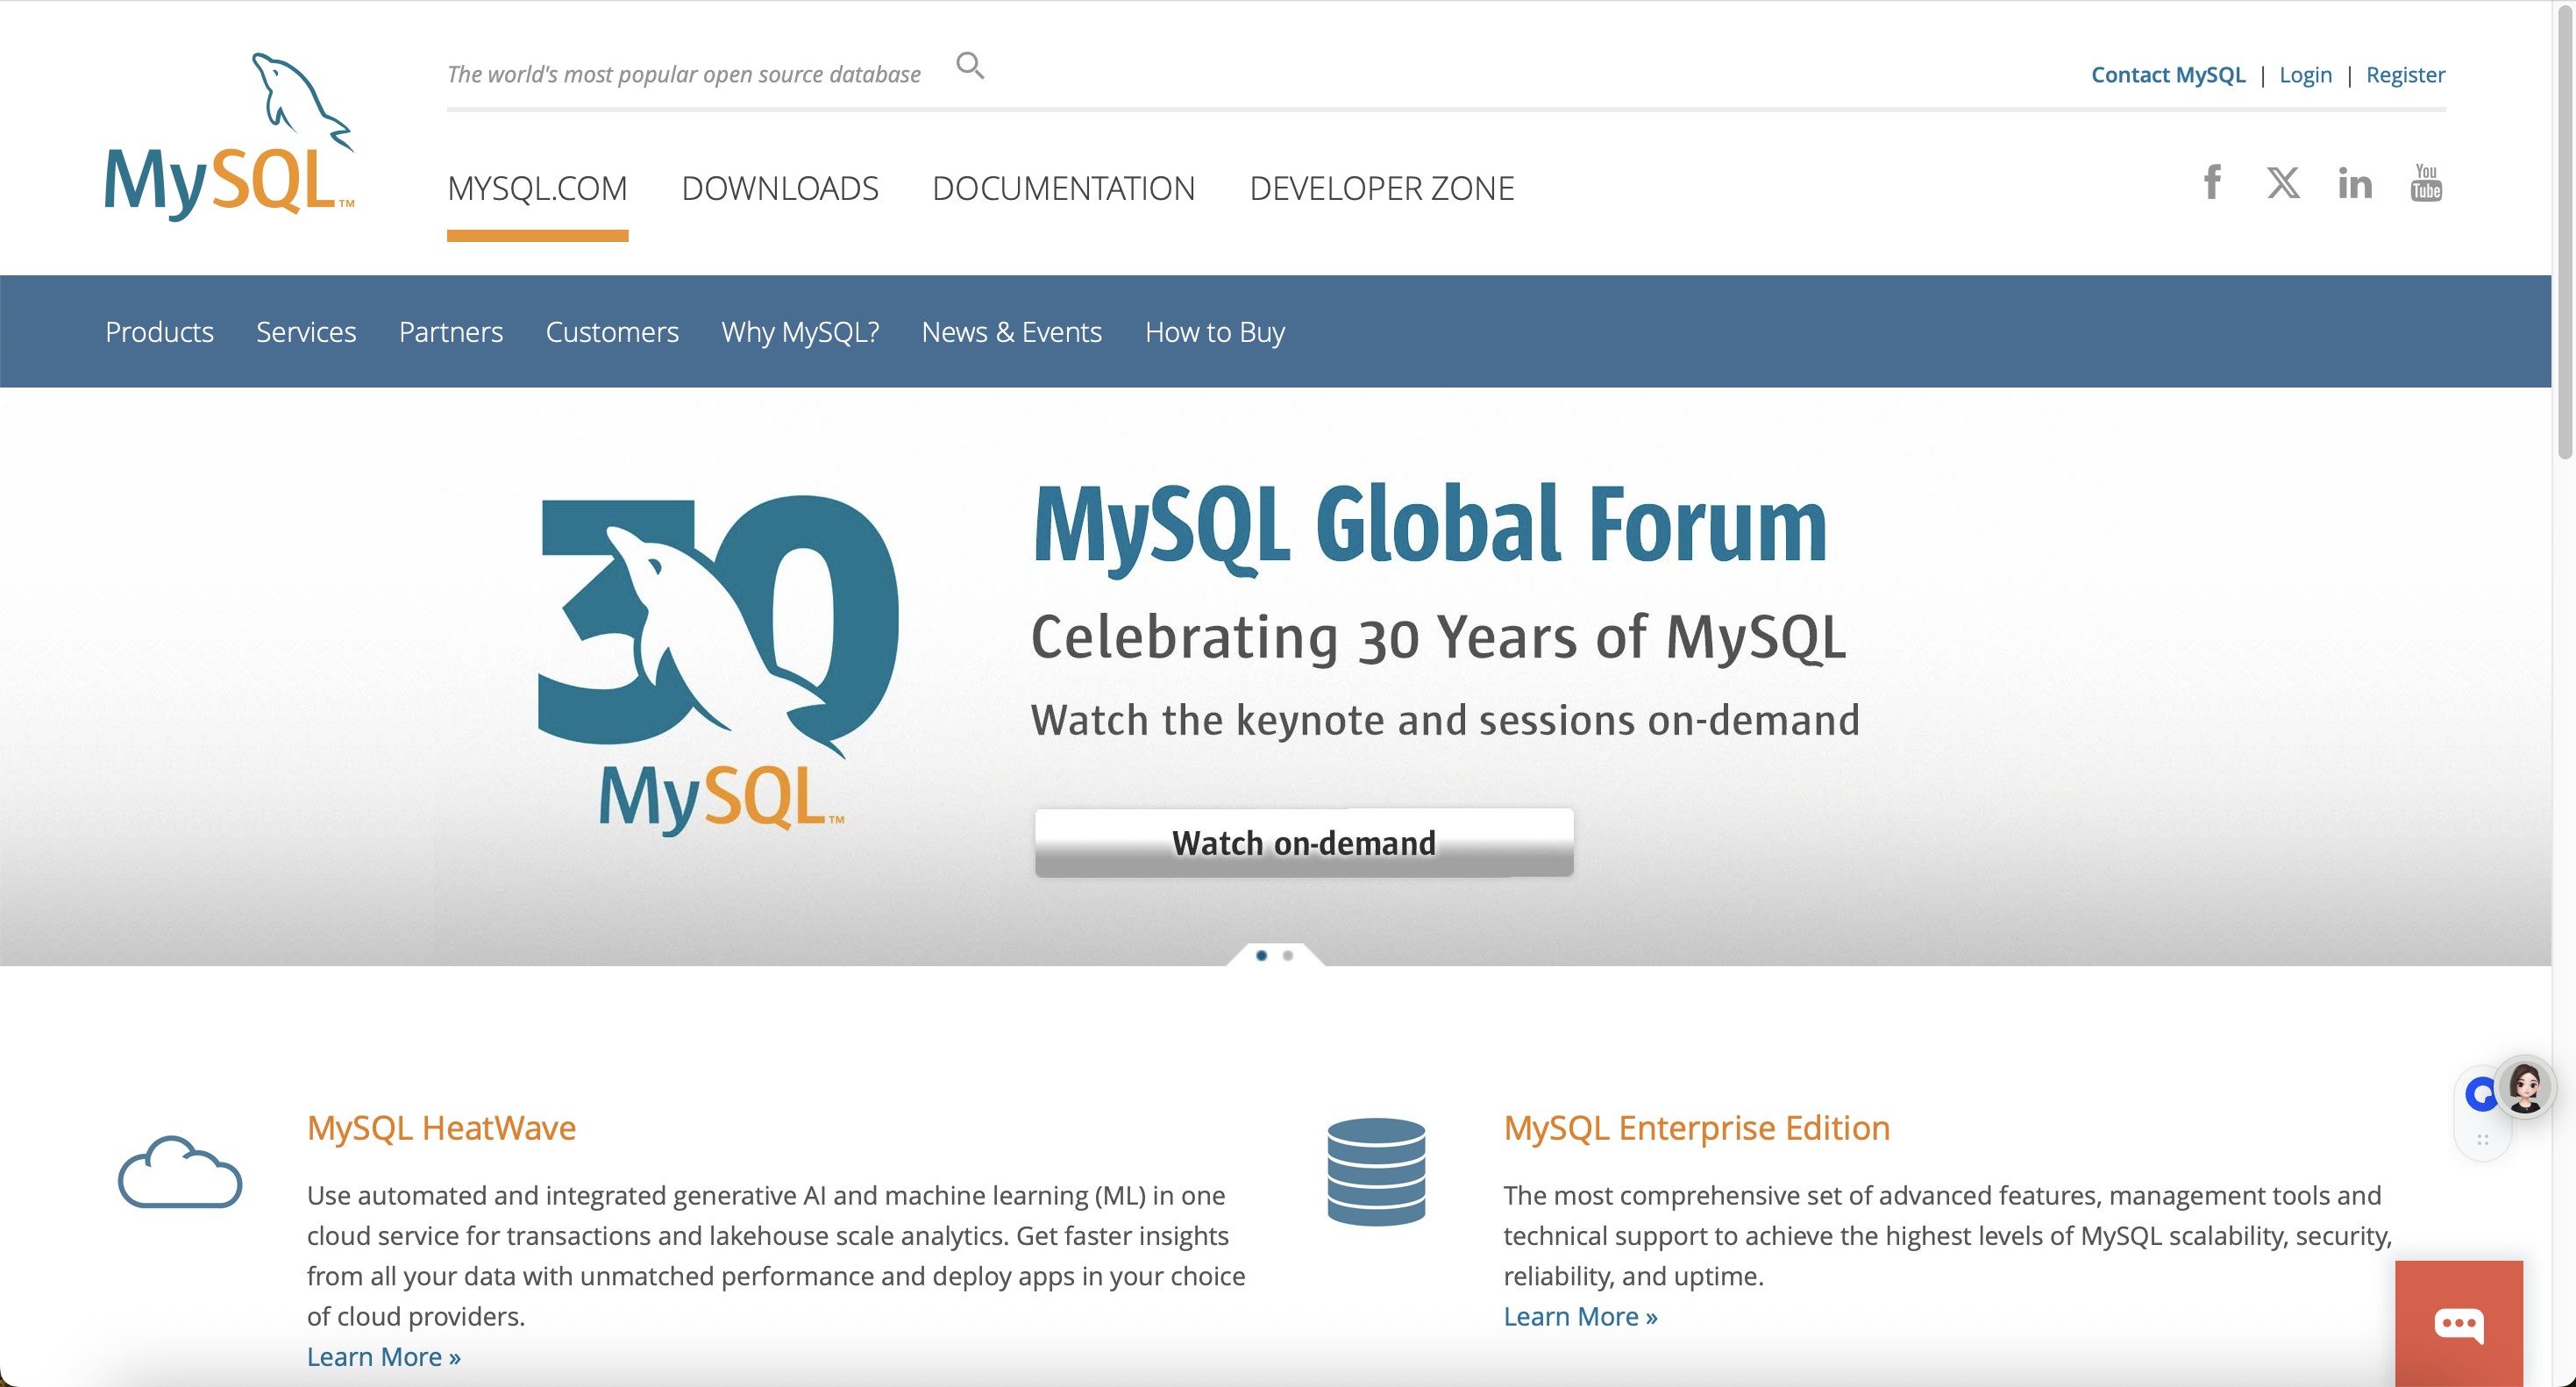The height and width of the screenshot is (1387, 2576).
Task: Click the HeatWave cloud icon
Action: (180, 1172)
